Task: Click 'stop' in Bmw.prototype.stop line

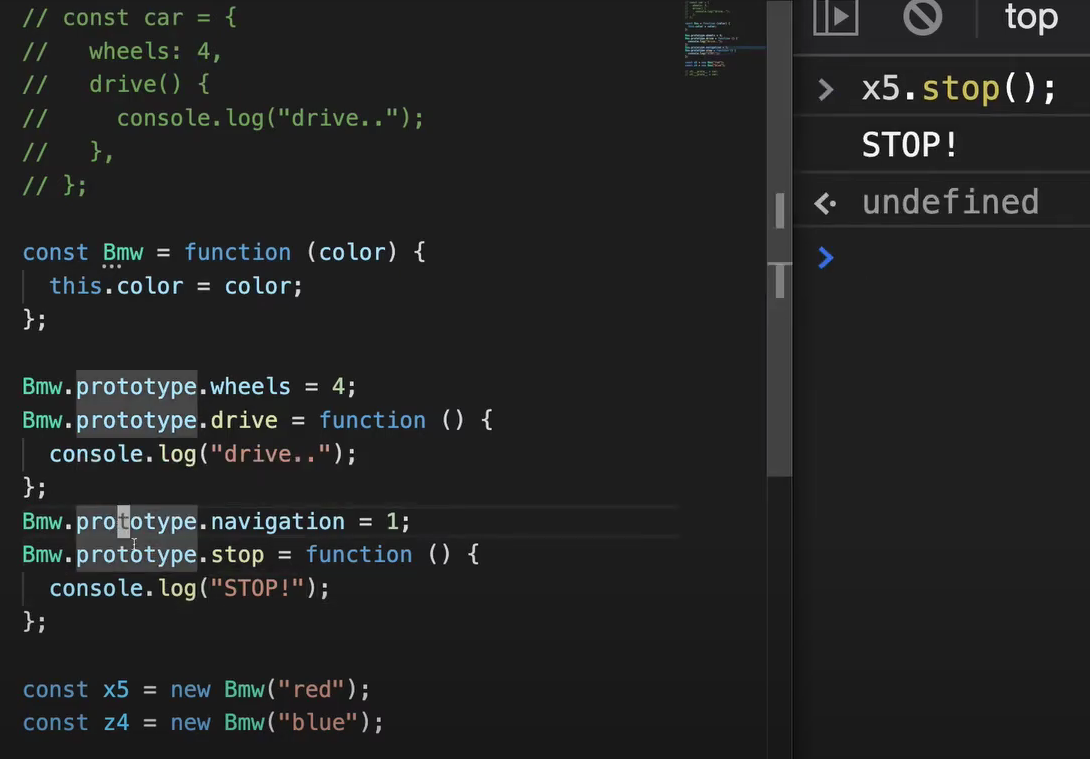Action: point(237,555)
